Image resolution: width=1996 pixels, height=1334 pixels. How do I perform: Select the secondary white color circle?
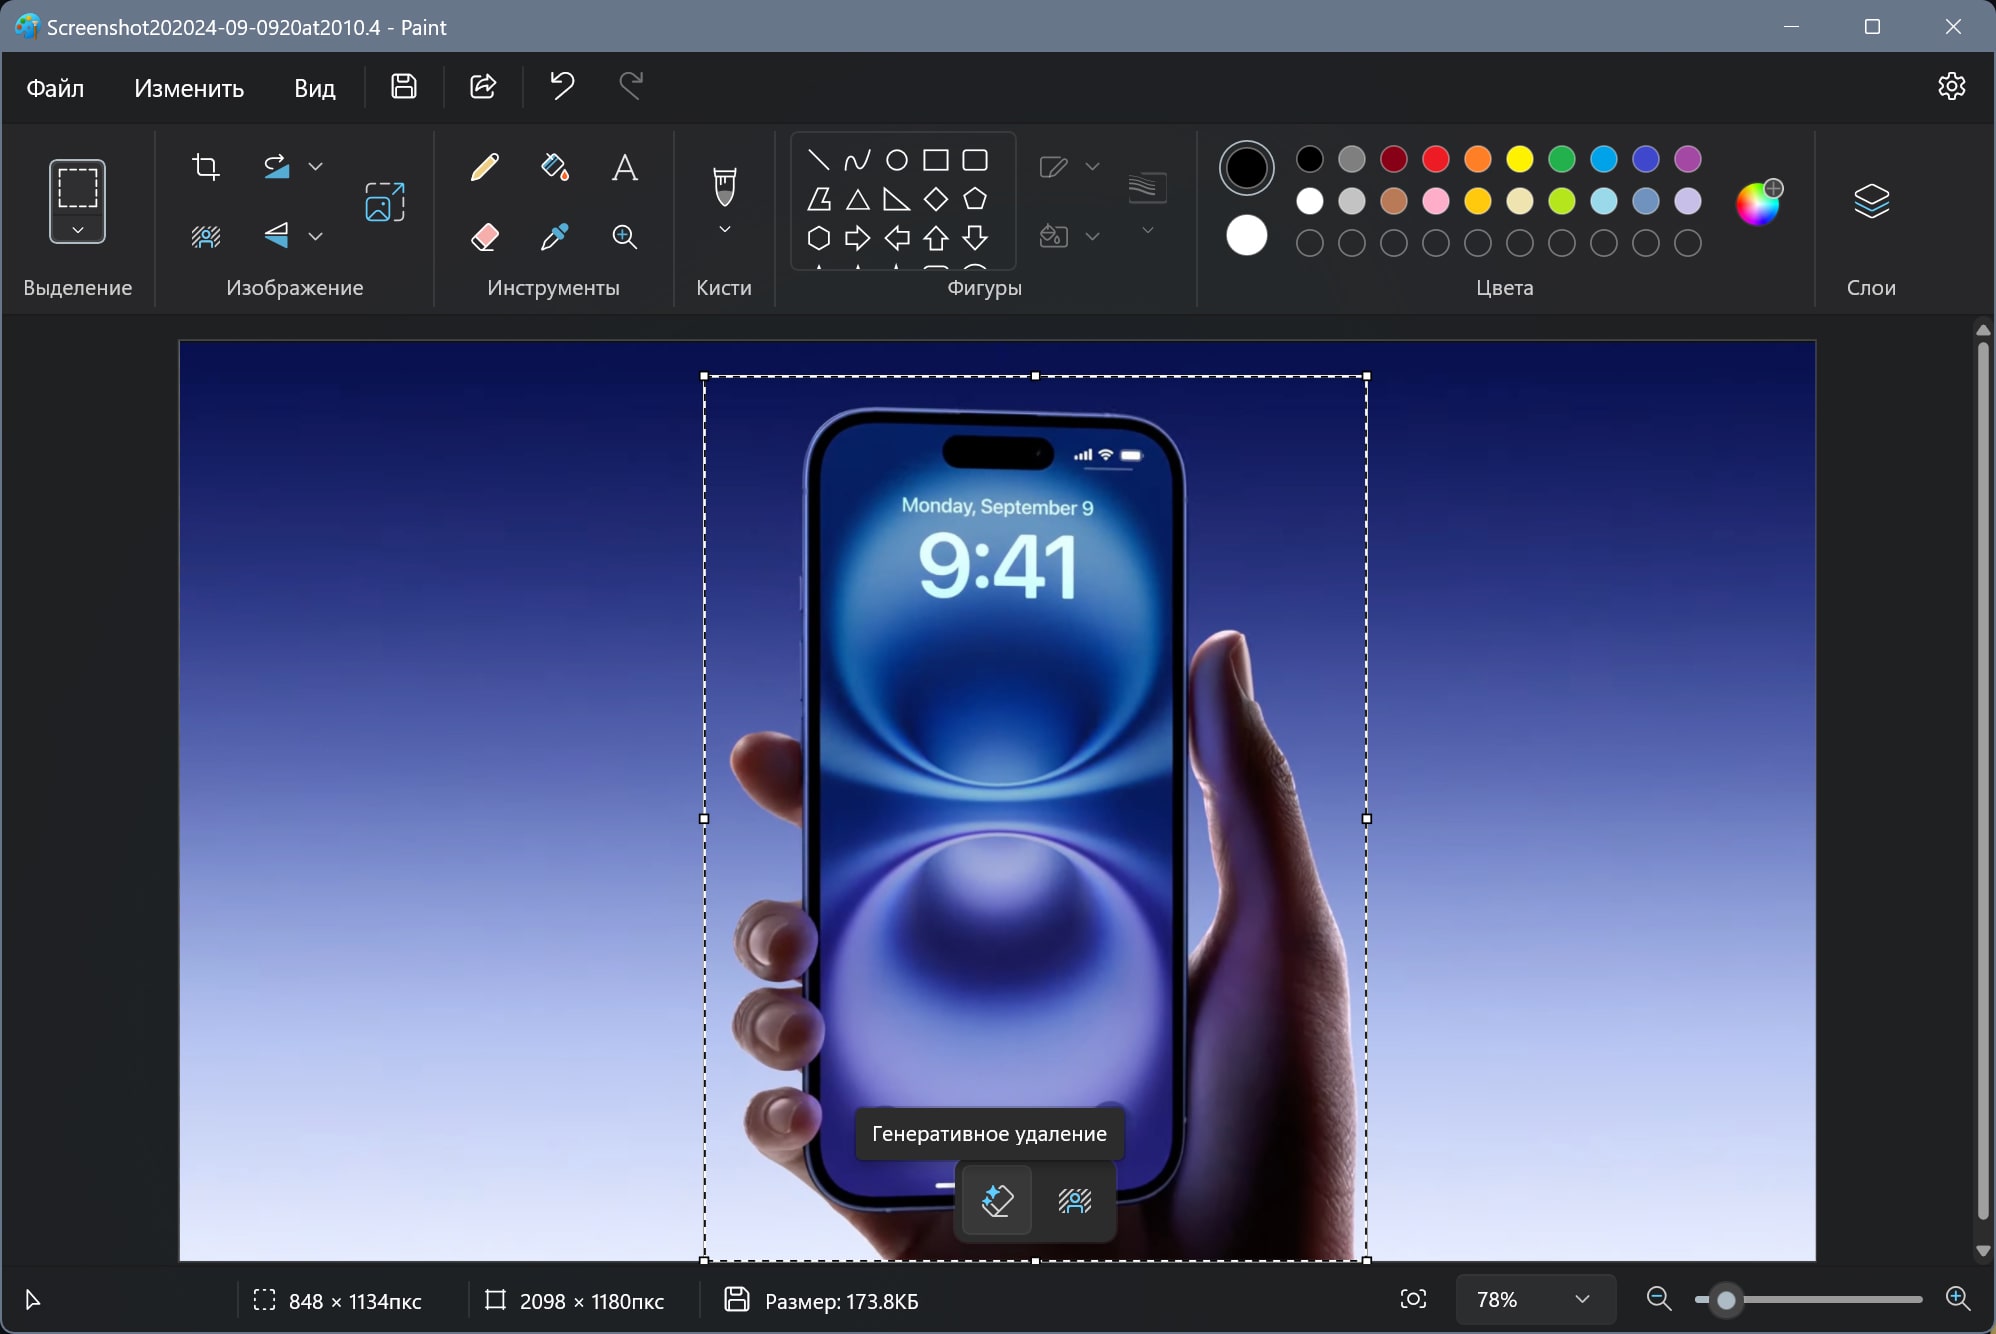click(x=1246, y=236)
